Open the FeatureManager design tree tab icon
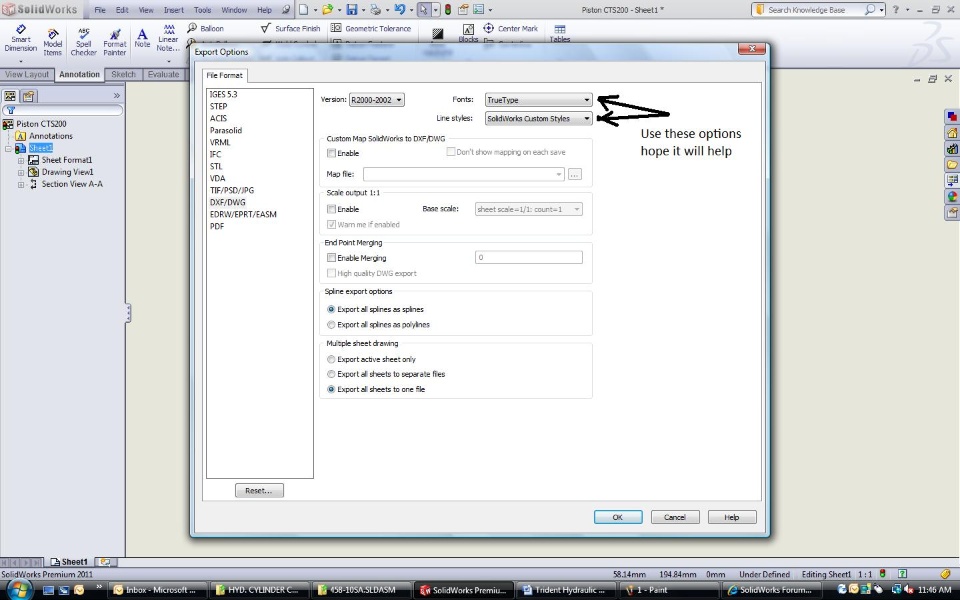 coord(10,96)
